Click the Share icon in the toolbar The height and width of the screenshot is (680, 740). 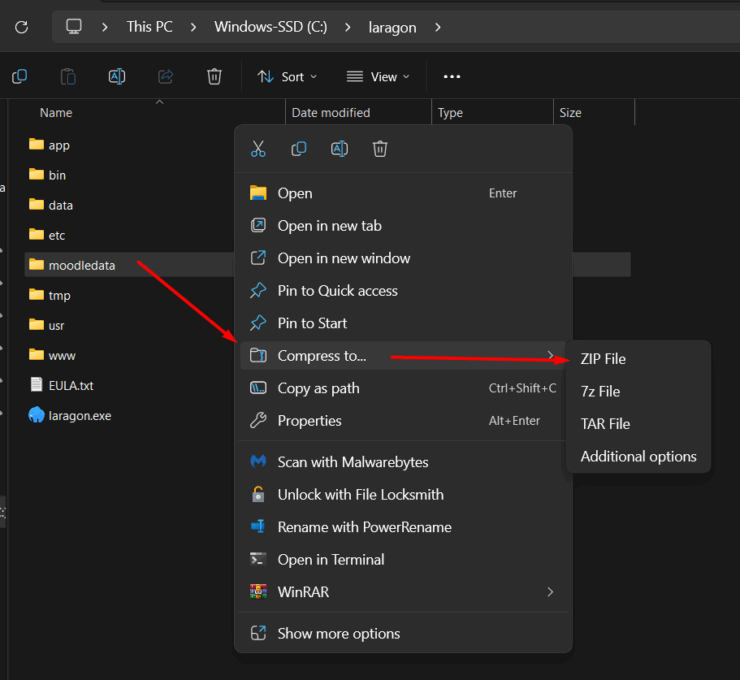click(x=165, y=76)
